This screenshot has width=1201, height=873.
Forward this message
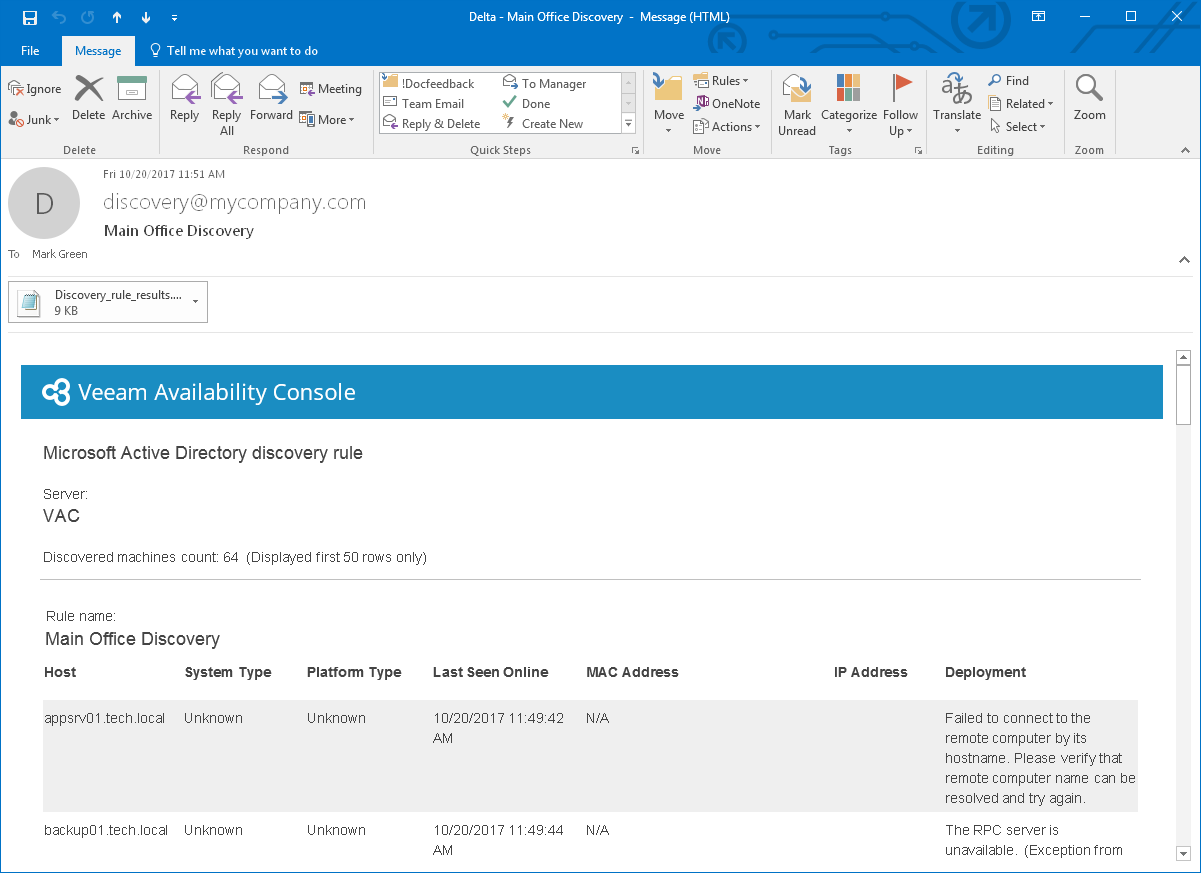[x=271, y=98]
